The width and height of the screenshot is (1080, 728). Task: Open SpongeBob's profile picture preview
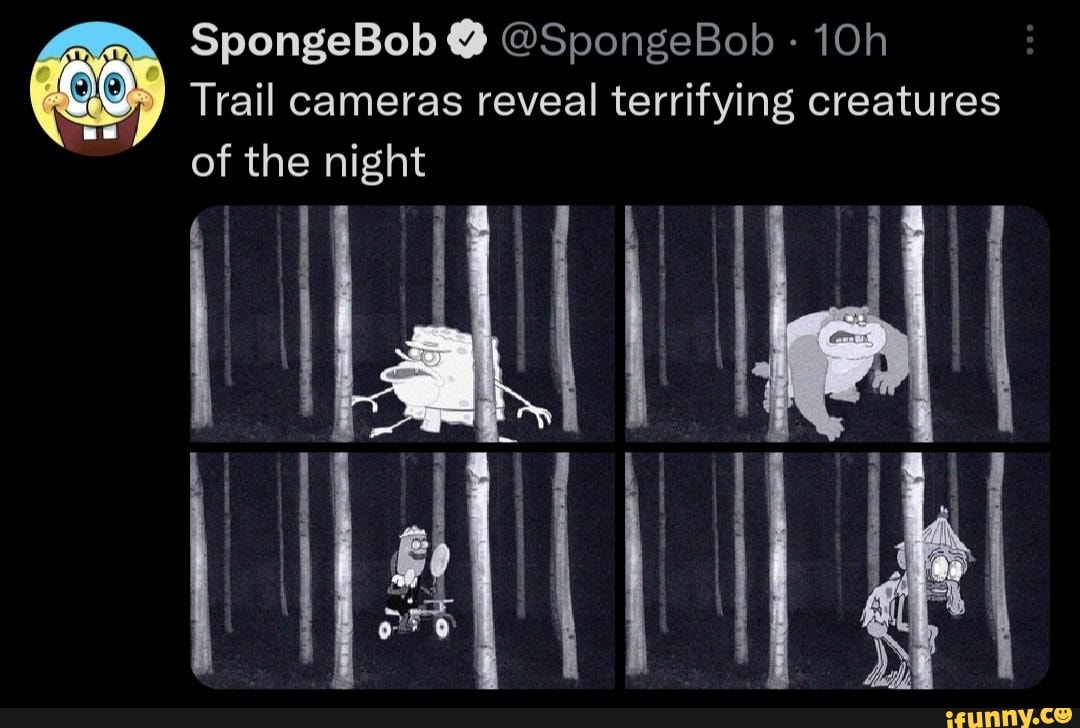[x=95, y=85]
